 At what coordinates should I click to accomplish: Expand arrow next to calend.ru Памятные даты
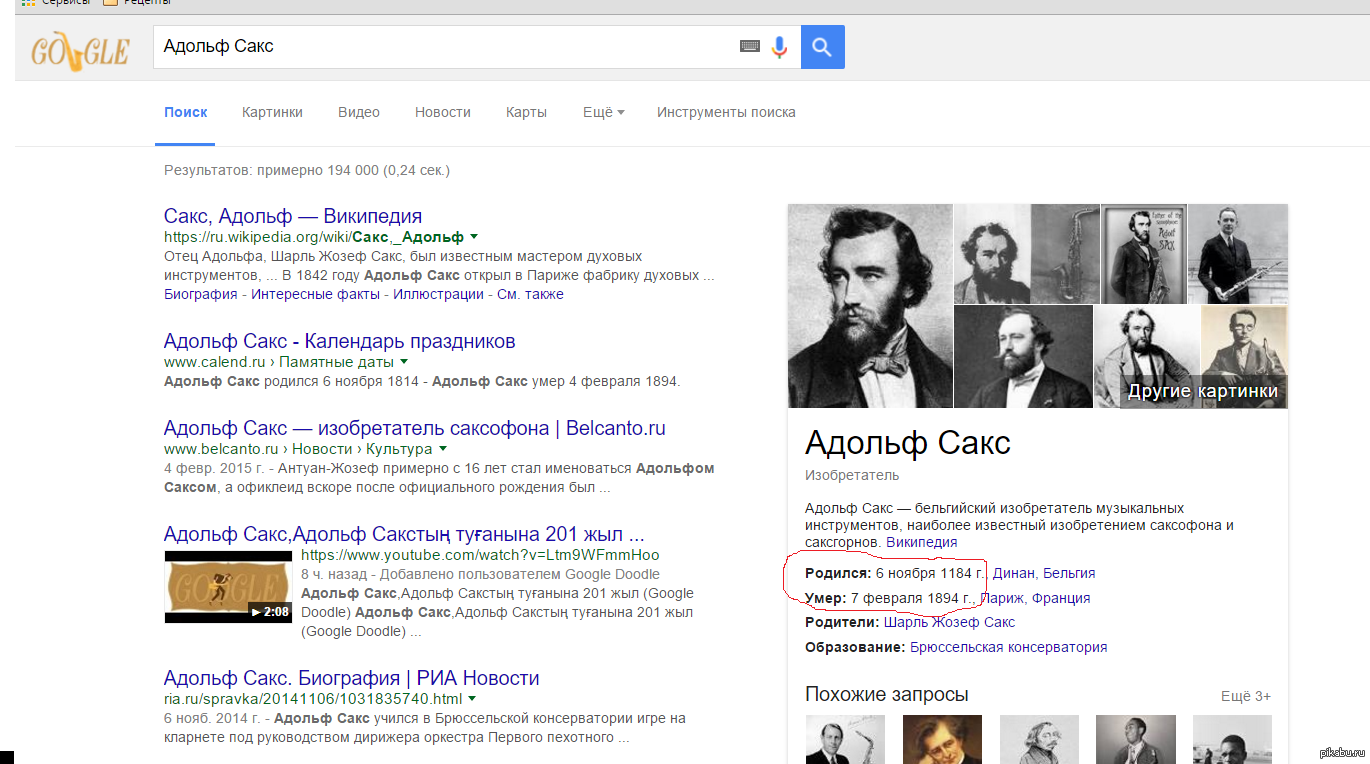pyautogui.click(x=404, y=362)
